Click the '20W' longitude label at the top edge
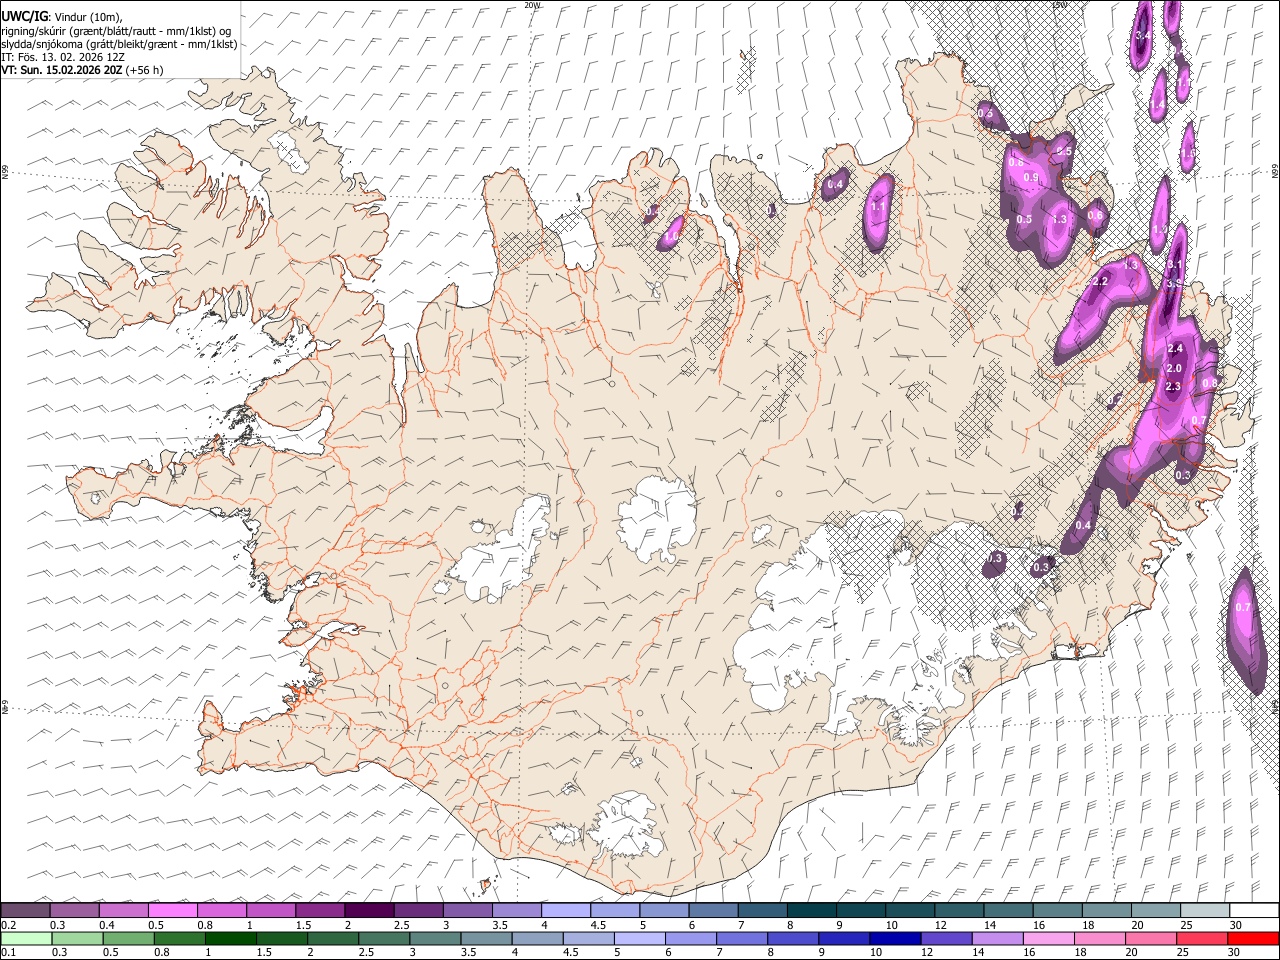 [x=532, y=5]
